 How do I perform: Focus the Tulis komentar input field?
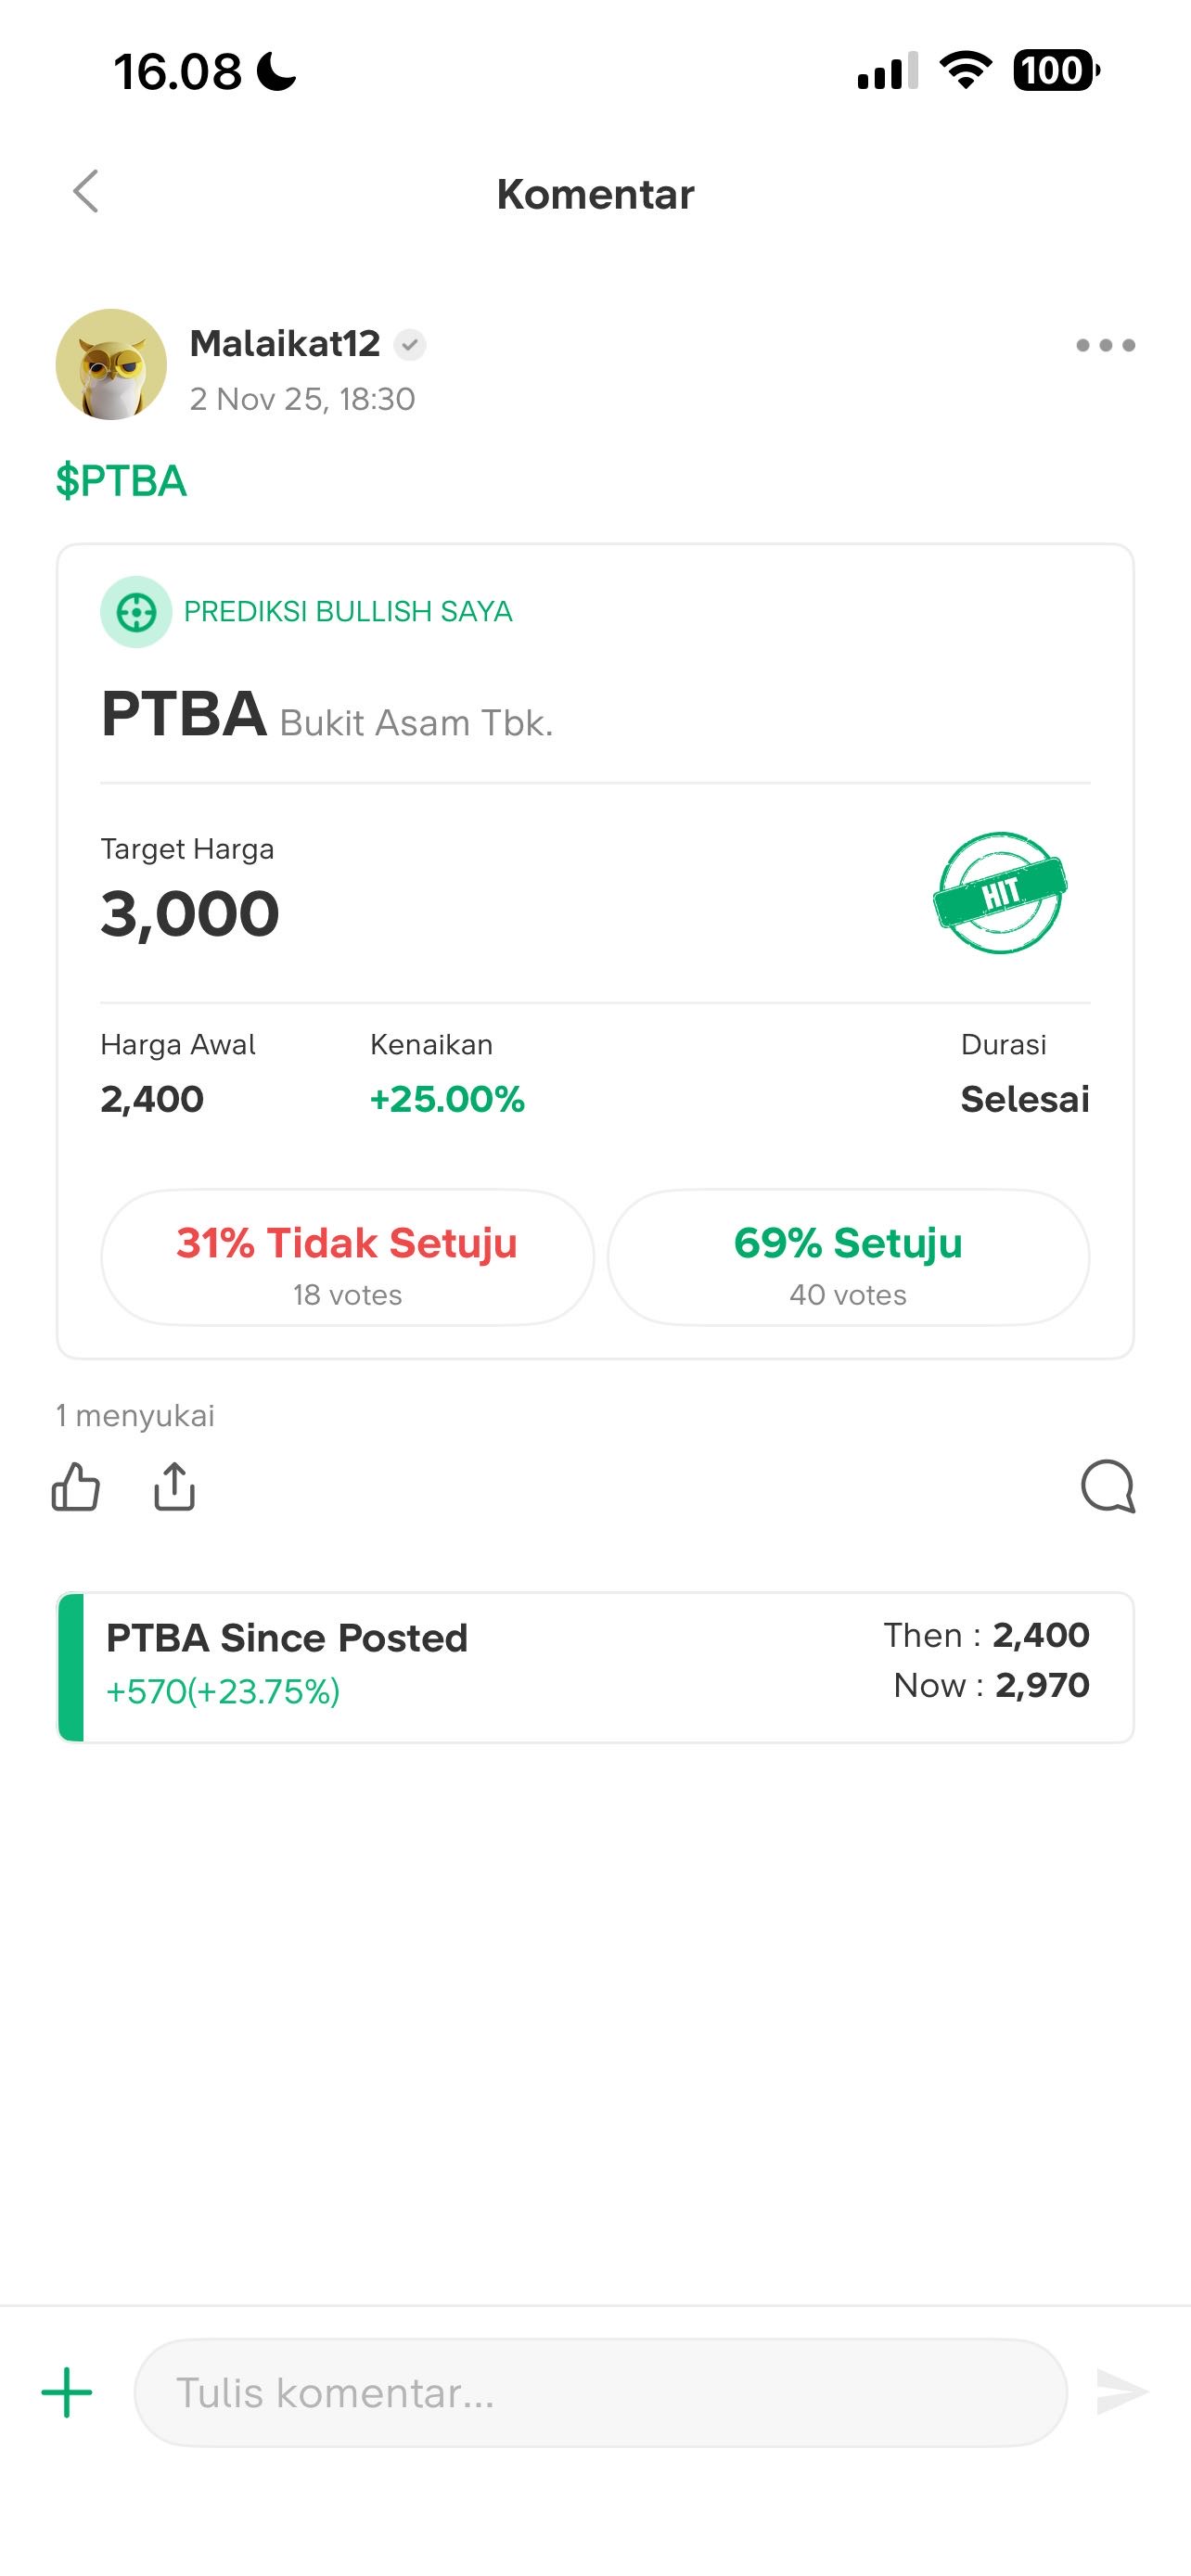[x=600, y=2392]
